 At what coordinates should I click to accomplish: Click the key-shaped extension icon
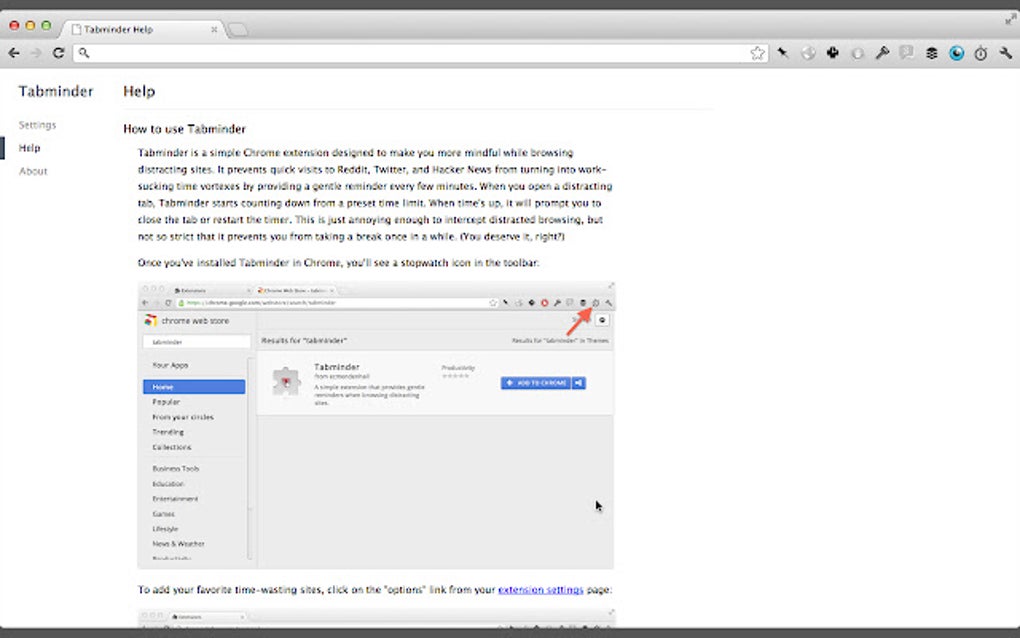[880, 53]
